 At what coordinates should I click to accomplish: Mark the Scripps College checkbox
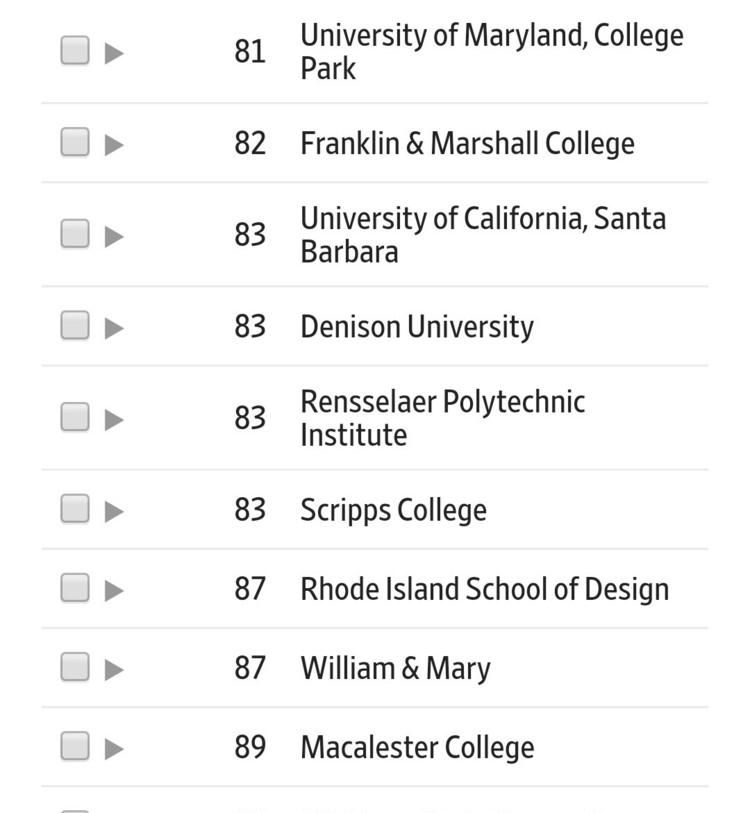[75, 509]
